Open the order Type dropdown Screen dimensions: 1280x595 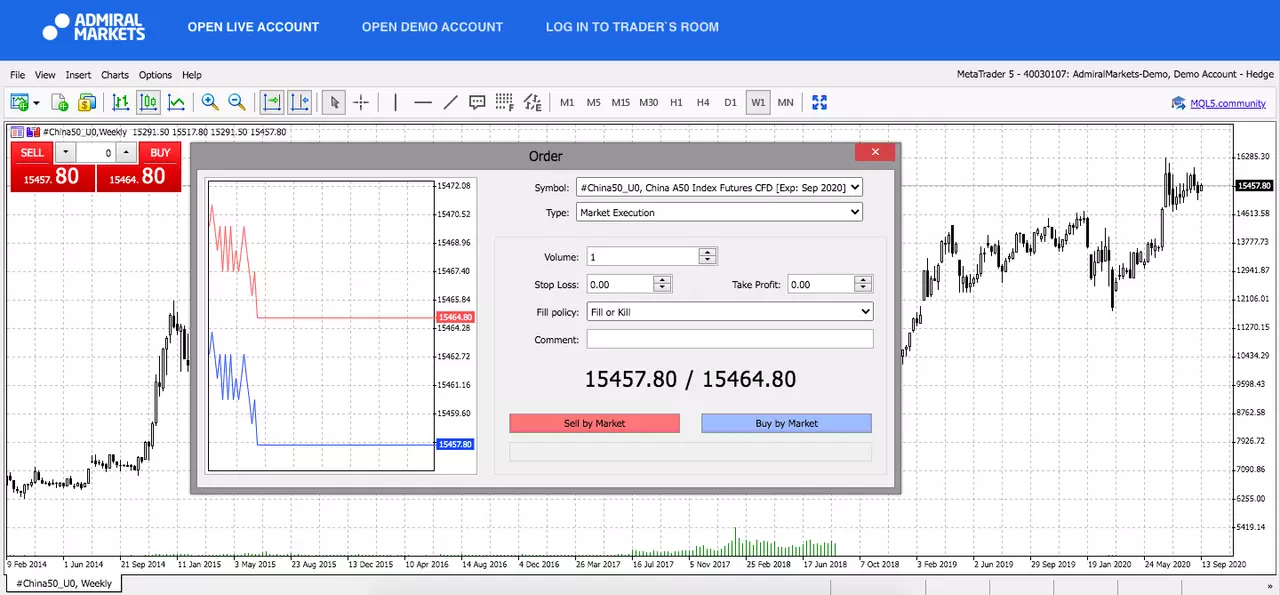tap(719, 212)
